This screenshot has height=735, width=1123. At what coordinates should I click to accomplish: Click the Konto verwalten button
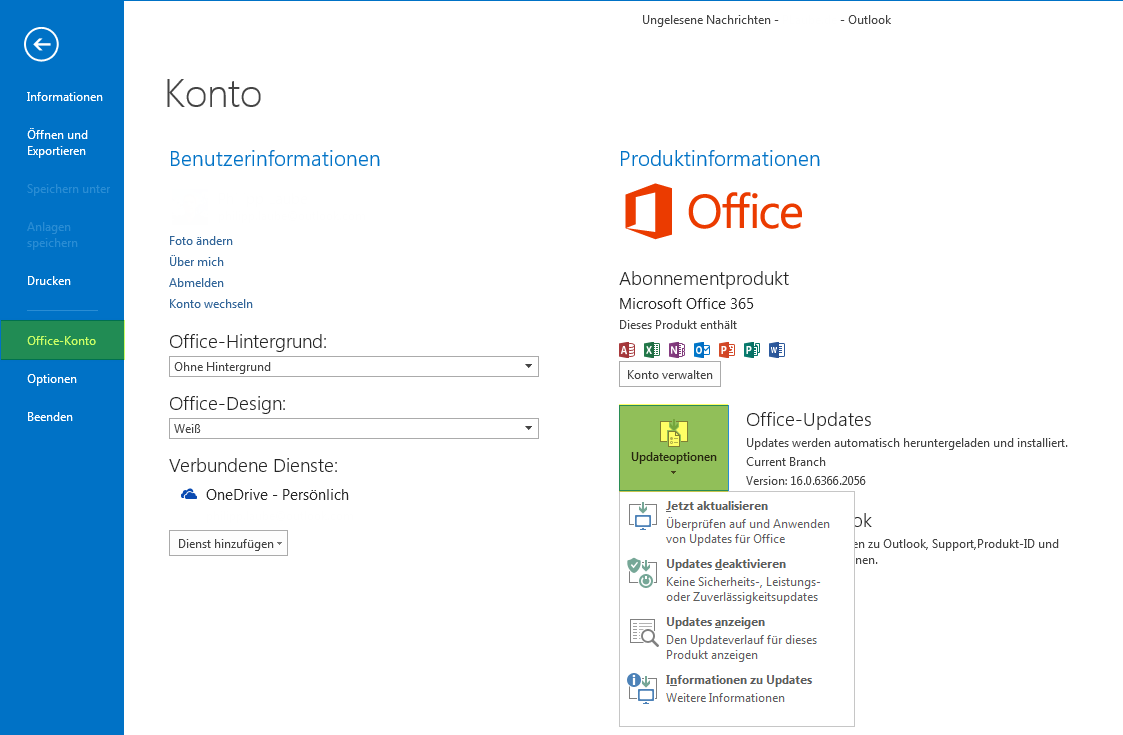pyautogui.click(x=670, y=375)
